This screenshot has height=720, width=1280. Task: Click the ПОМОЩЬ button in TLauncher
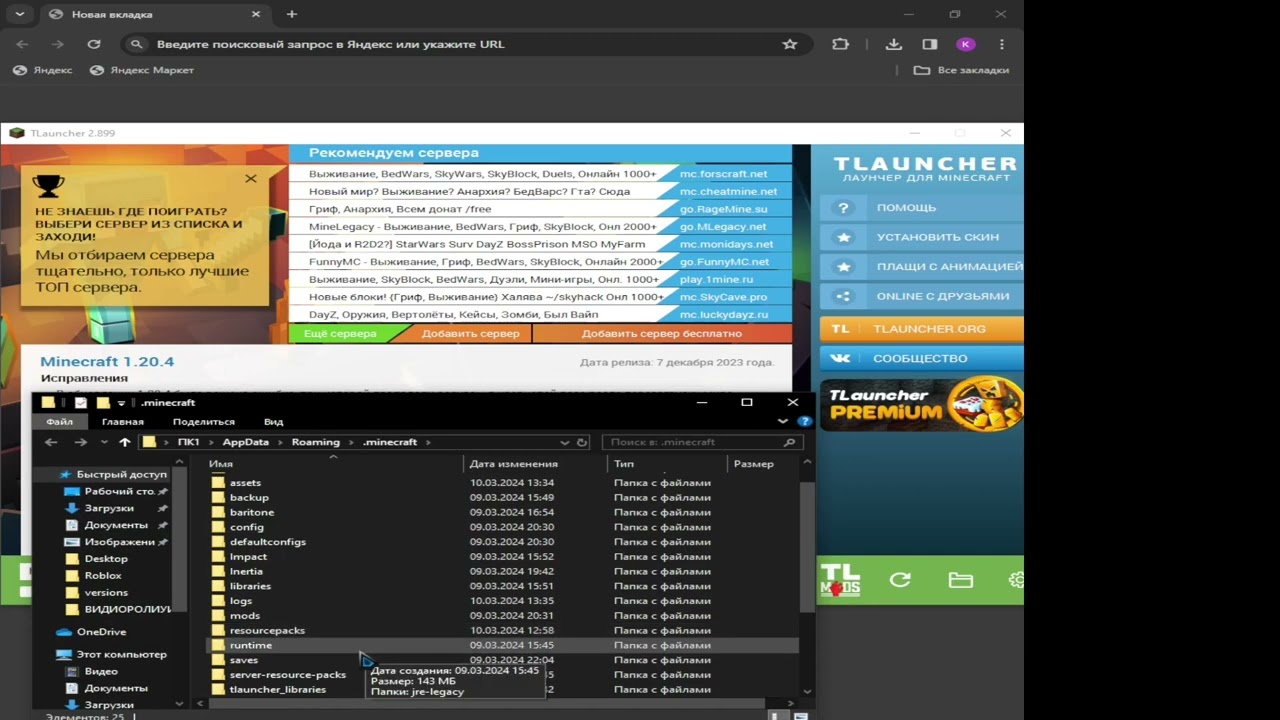pyautogui.click(x=921, y=208)
